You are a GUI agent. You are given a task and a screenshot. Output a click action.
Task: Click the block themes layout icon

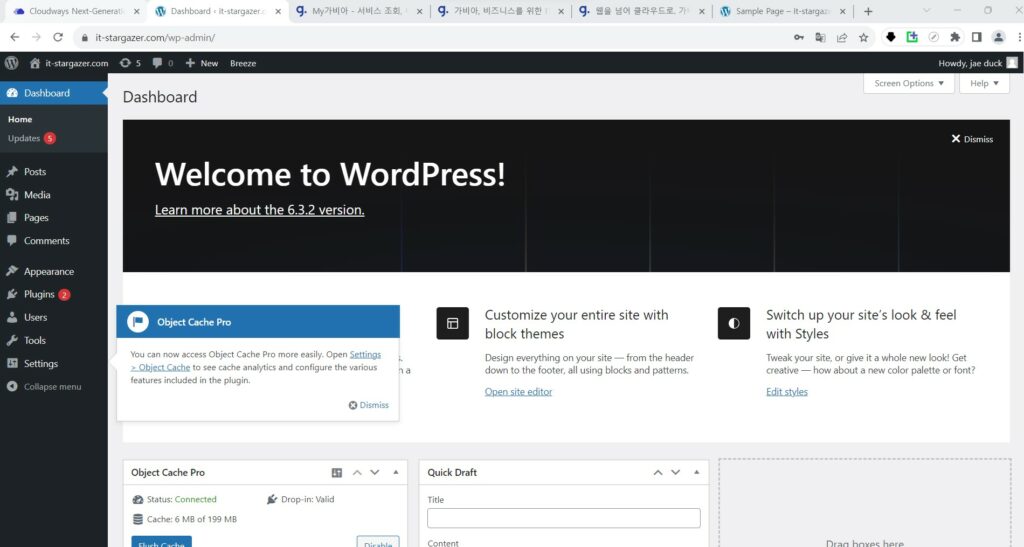[453, 323]
